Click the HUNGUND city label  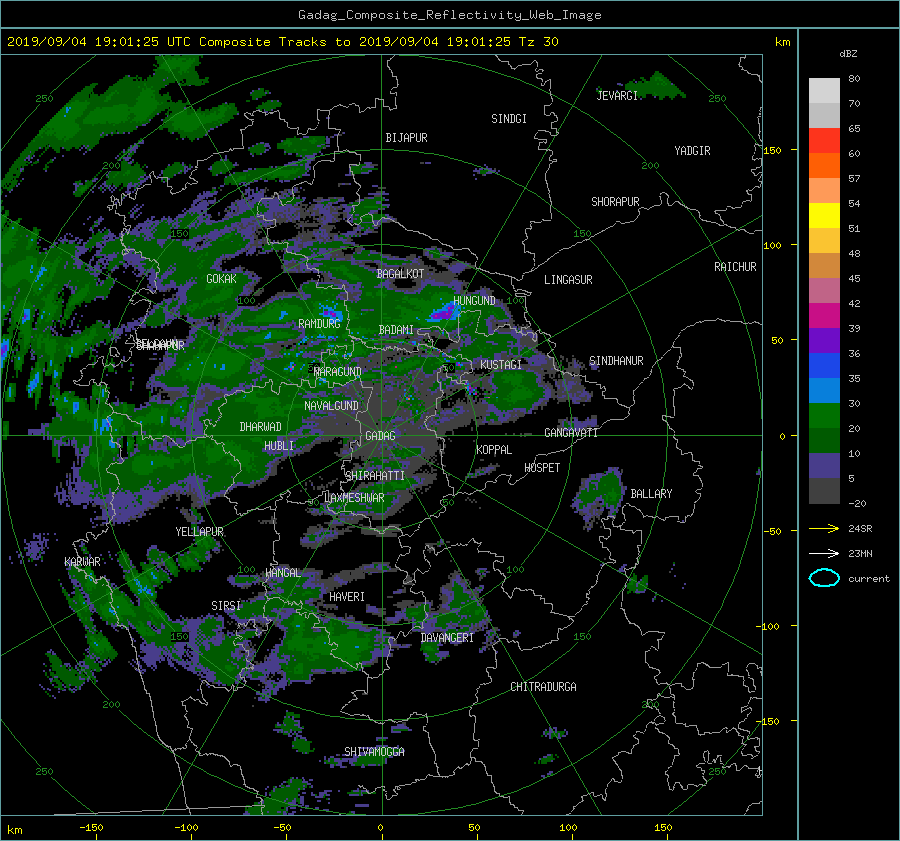[474, 301]
